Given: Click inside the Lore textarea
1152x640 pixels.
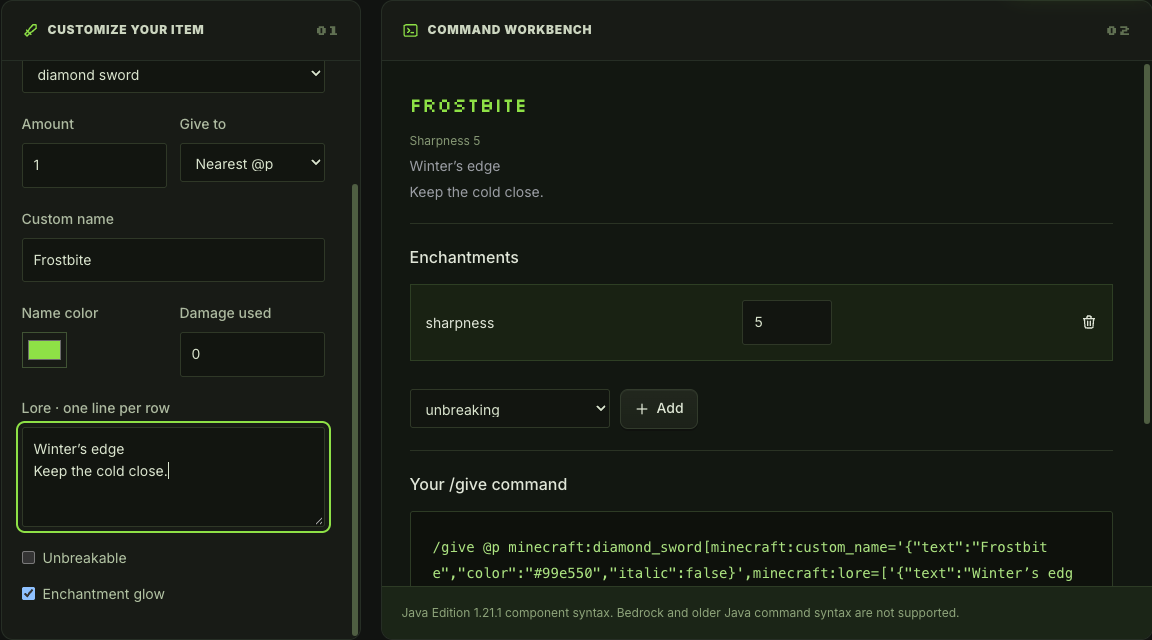Looking at the screenshot, I should (173, 477).
